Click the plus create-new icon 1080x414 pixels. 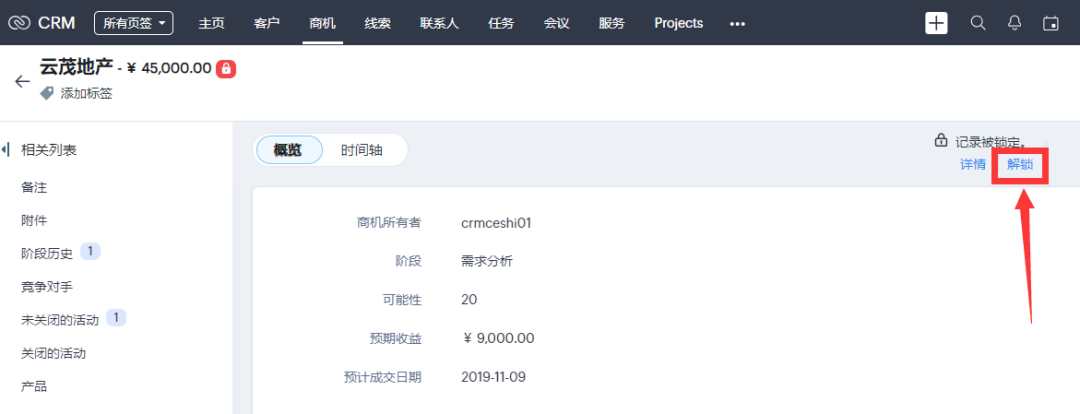pos(936,23)
